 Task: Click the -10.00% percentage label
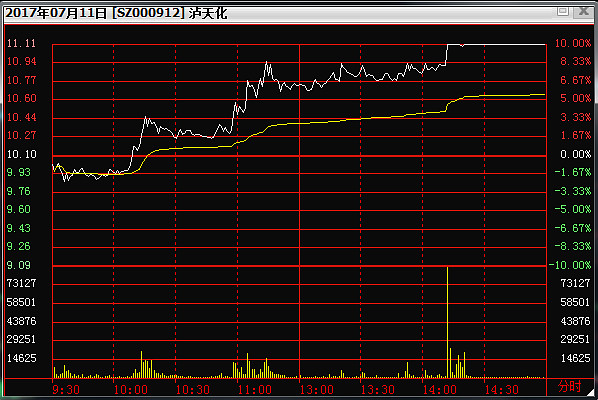click(x=570, y=265)
